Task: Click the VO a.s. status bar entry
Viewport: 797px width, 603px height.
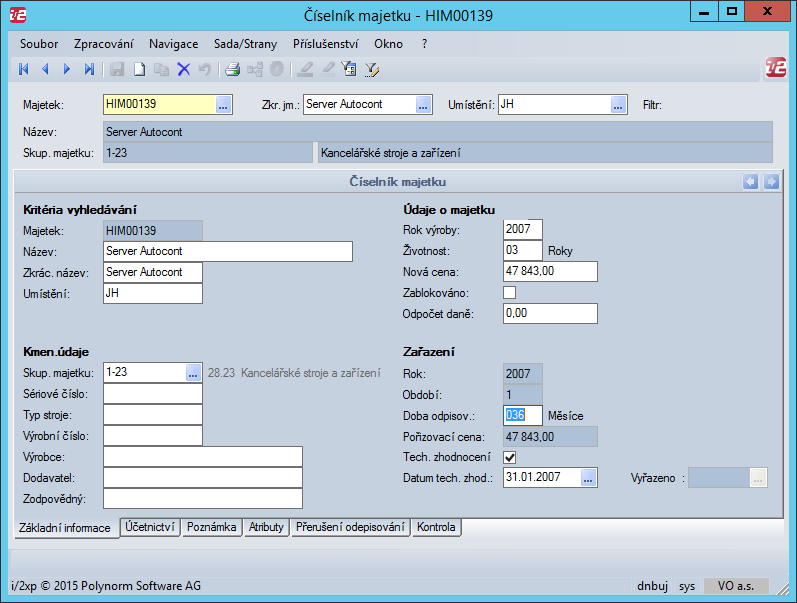Action: pyautogui.click(x=735, y=586)
